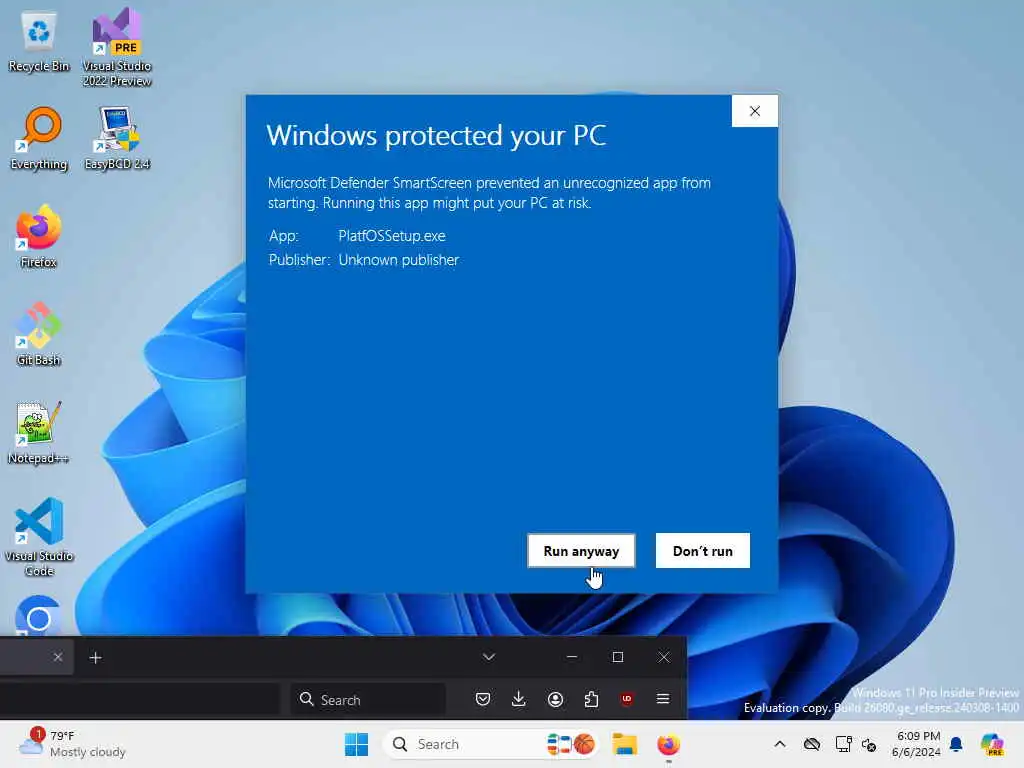The image size is (1024, 768).
Task: Expand the Firefox list all tabs chevron
Action: pos(488,657)
